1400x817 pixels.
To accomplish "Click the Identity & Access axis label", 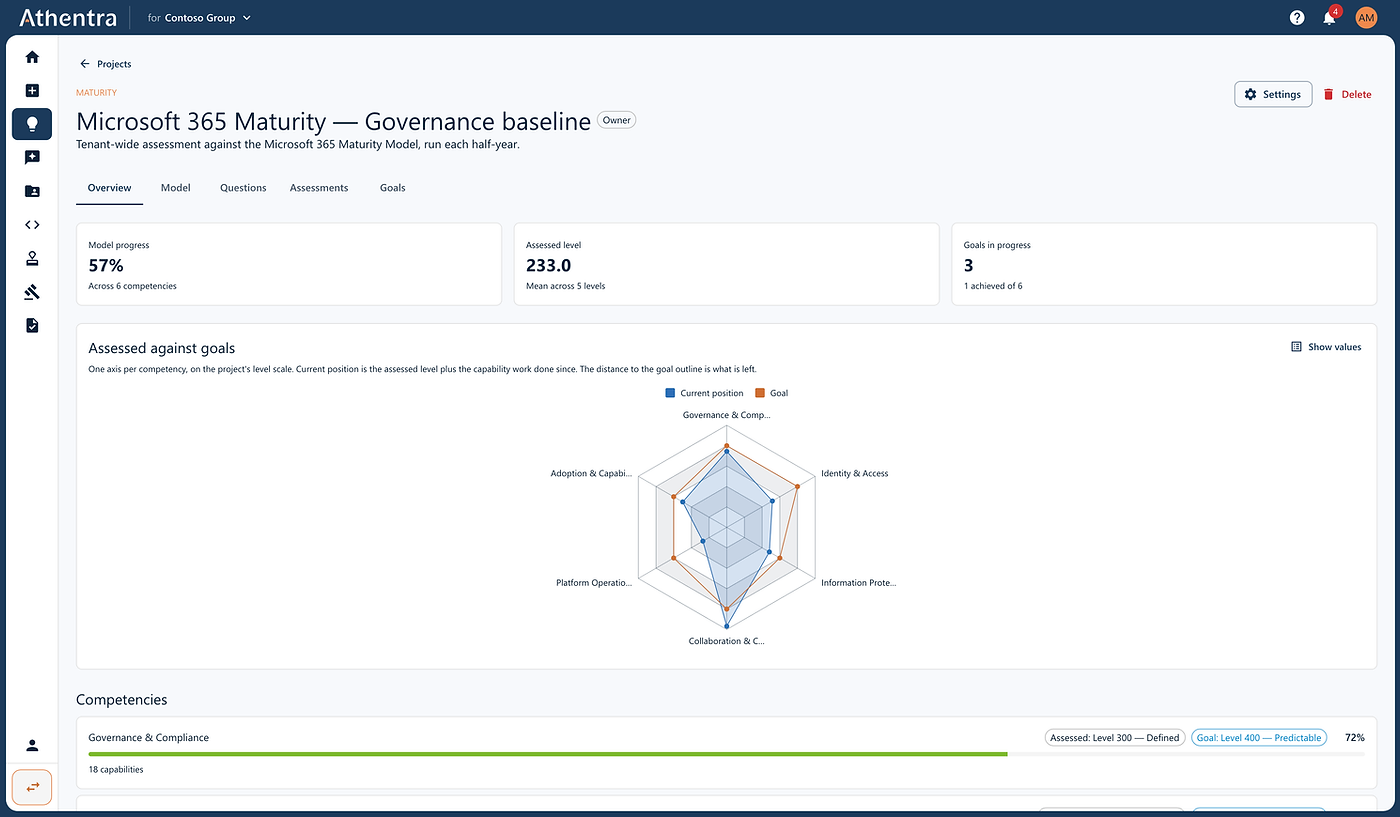I will pyautogui.click(x=854, y=473).
